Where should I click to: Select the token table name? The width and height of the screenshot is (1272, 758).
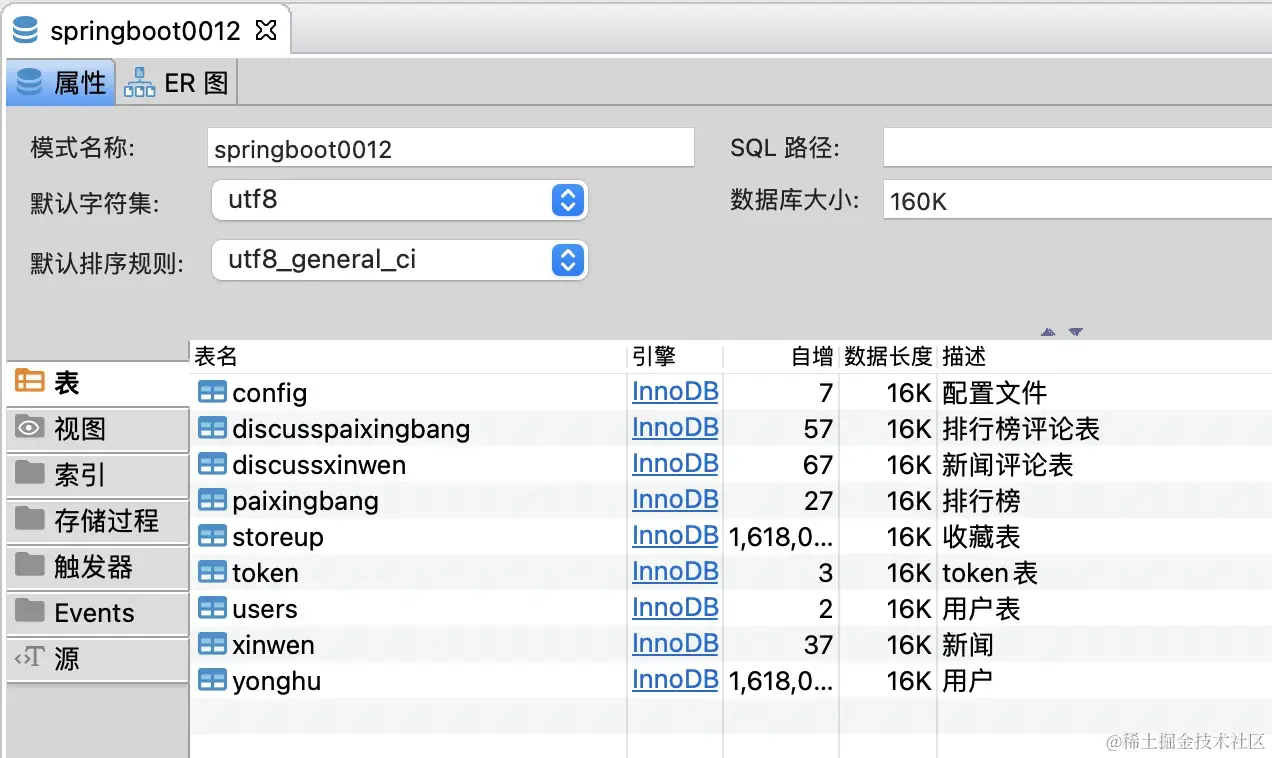[265, 574]
